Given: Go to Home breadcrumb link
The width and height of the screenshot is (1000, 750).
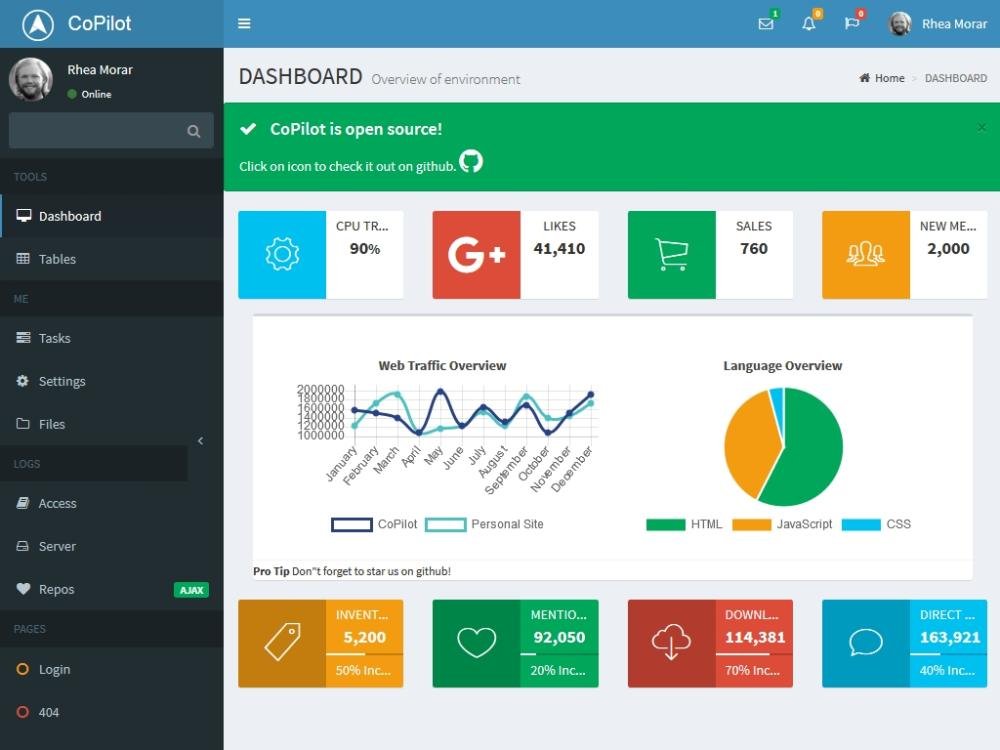Looking at the screenshot, I should pyautogui.click(x=889, y=78).
